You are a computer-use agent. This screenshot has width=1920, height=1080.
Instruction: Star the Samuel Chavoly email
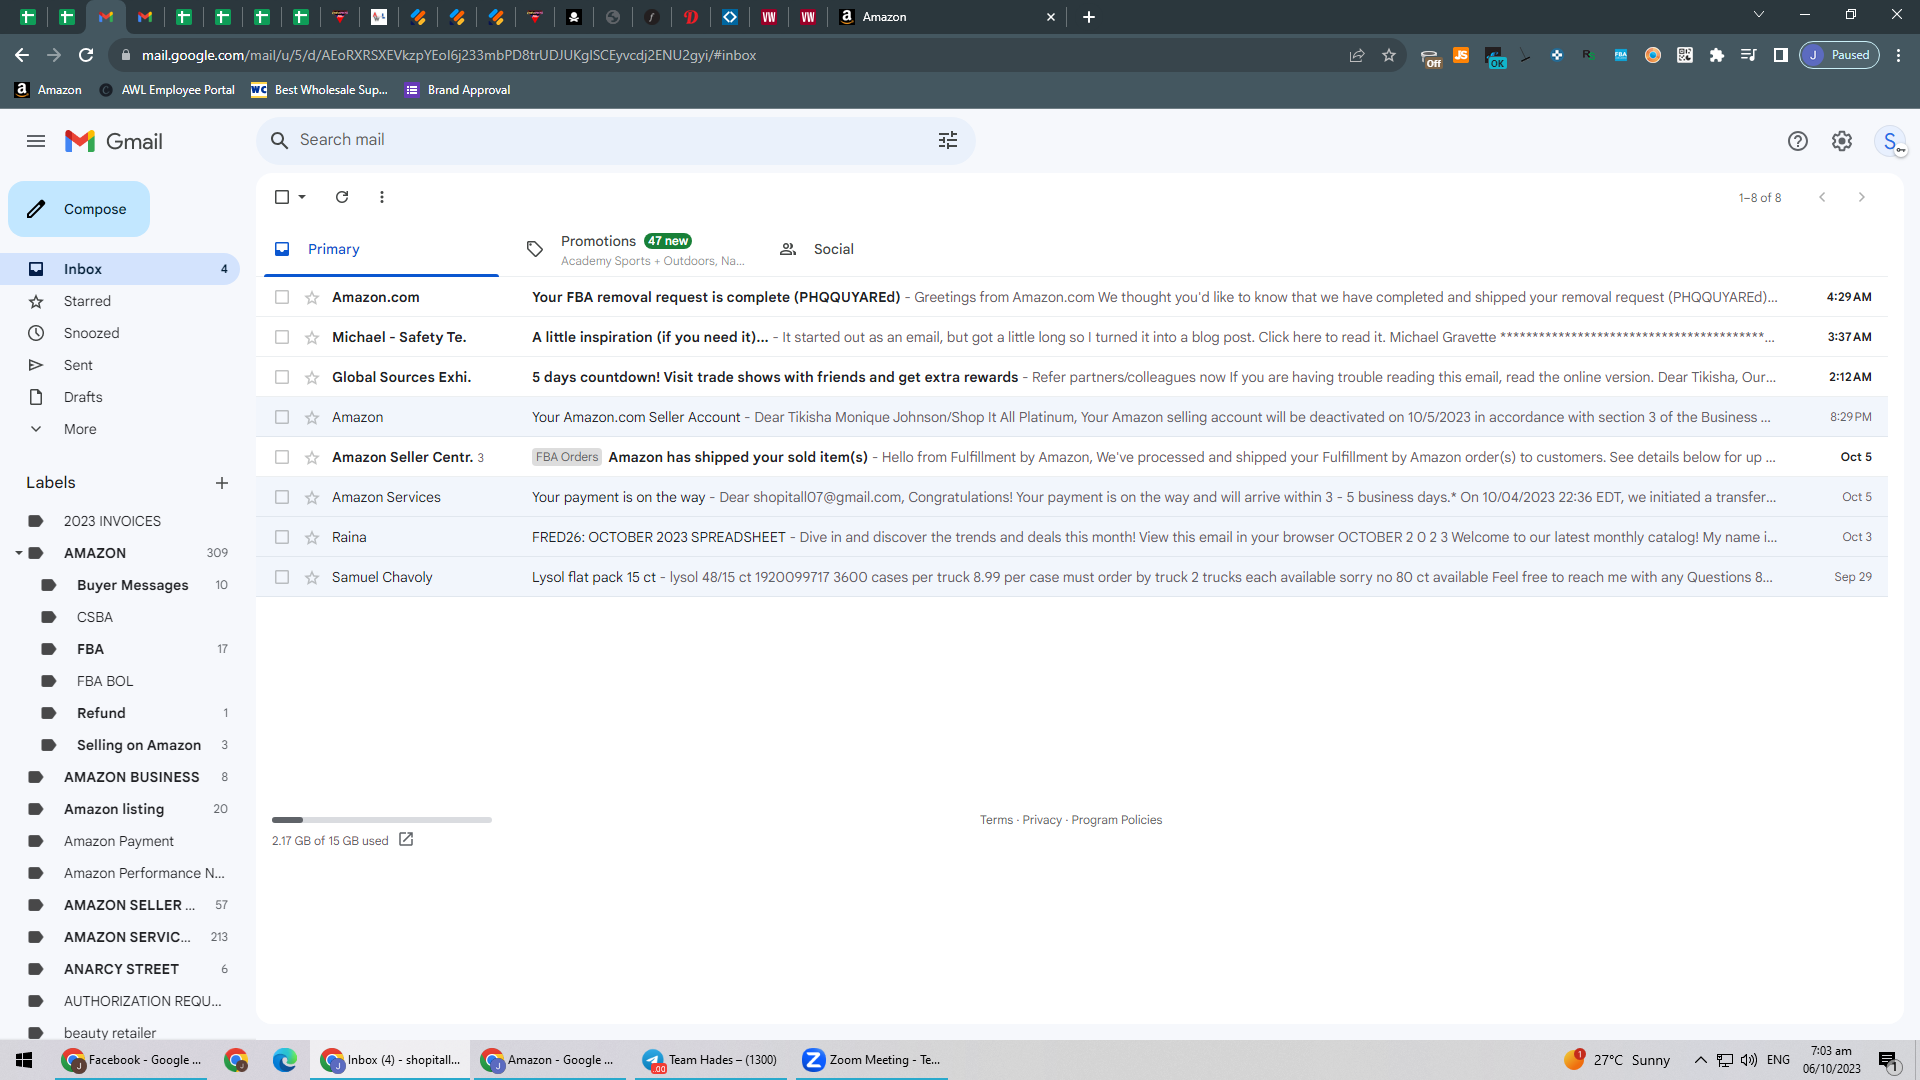click(x=312, y=577)
